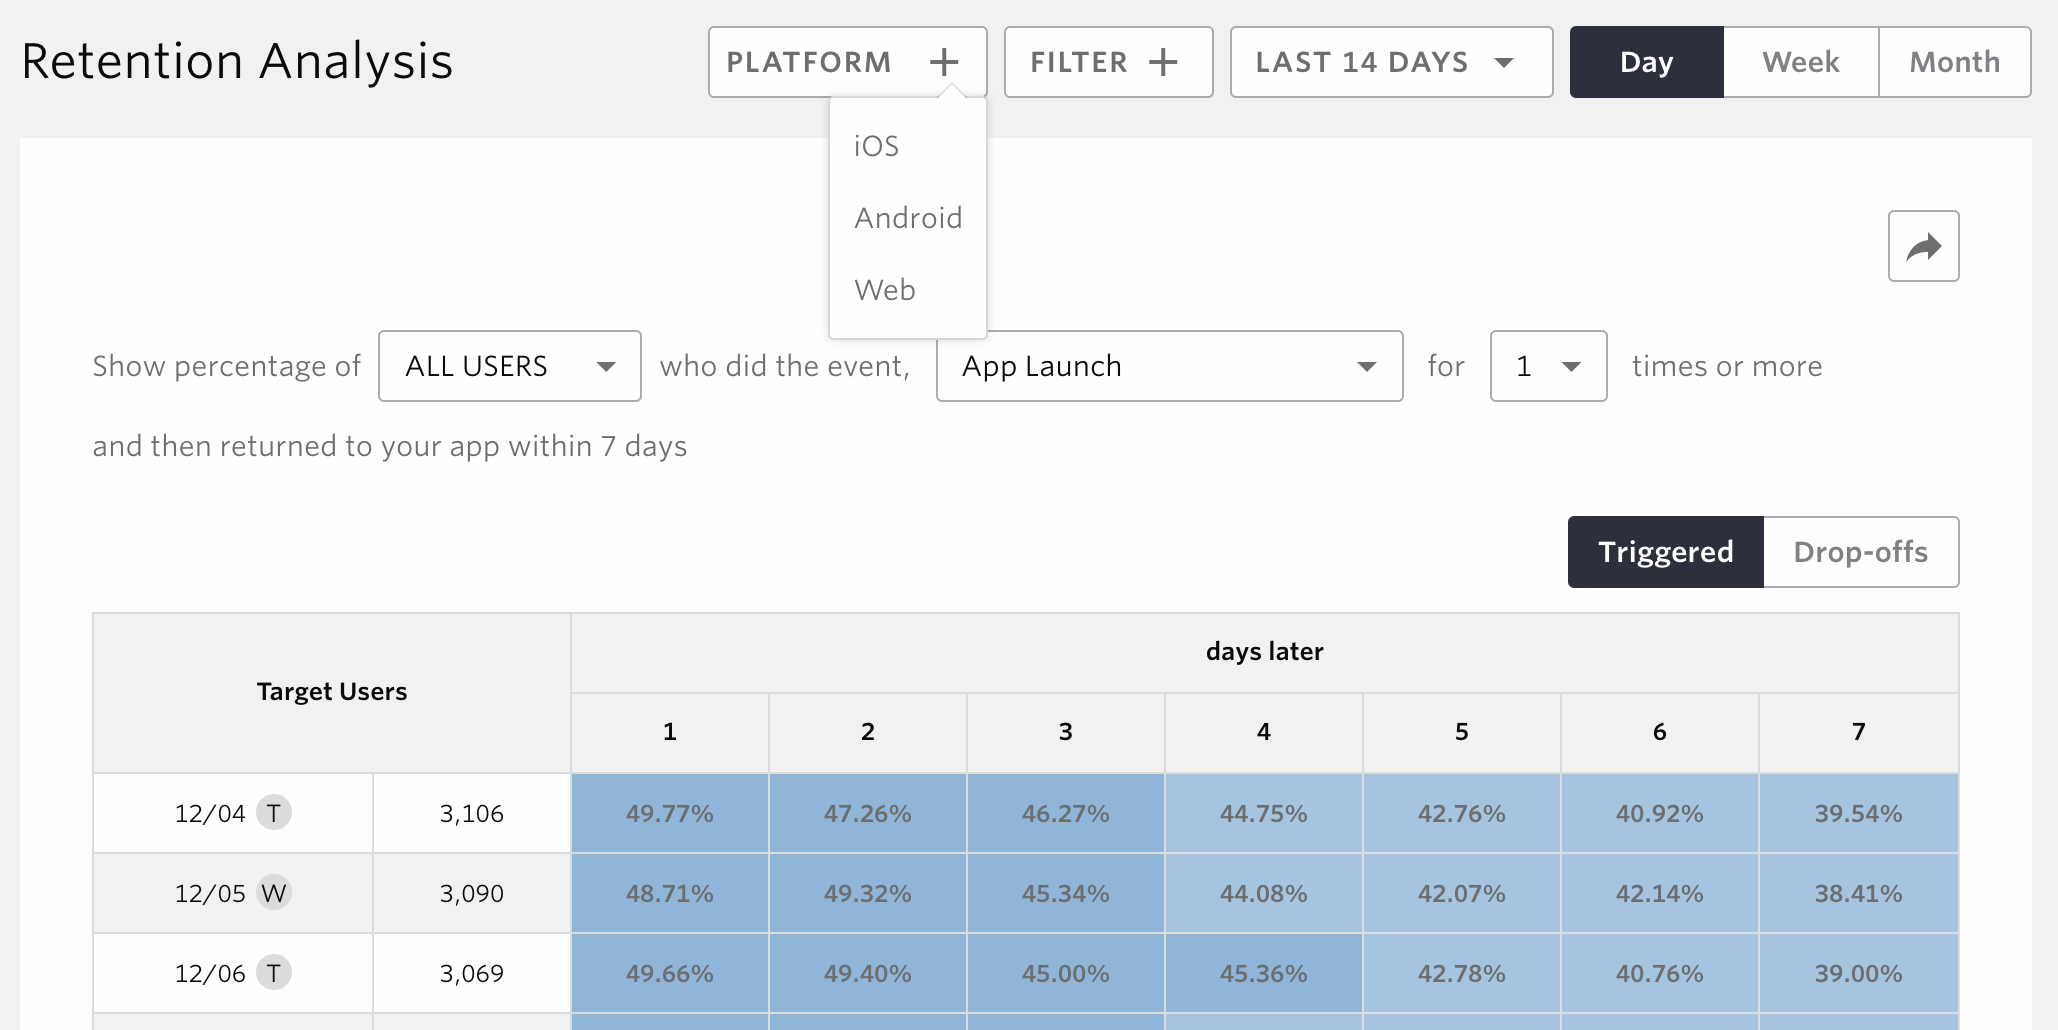This screenshot has height=1030, width=2058.
Task: Click the 47.26% retention cell
Action: point(868,813)
